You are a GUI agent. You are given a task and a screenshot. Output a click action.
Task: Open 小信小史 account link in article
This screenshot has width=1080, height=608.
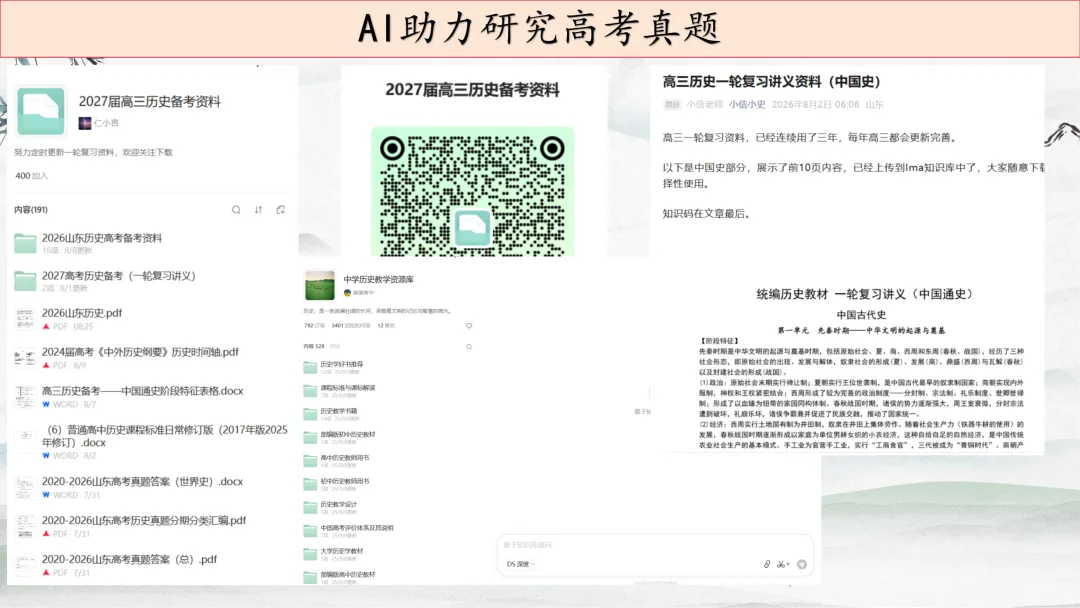click(x=747, y=105)
